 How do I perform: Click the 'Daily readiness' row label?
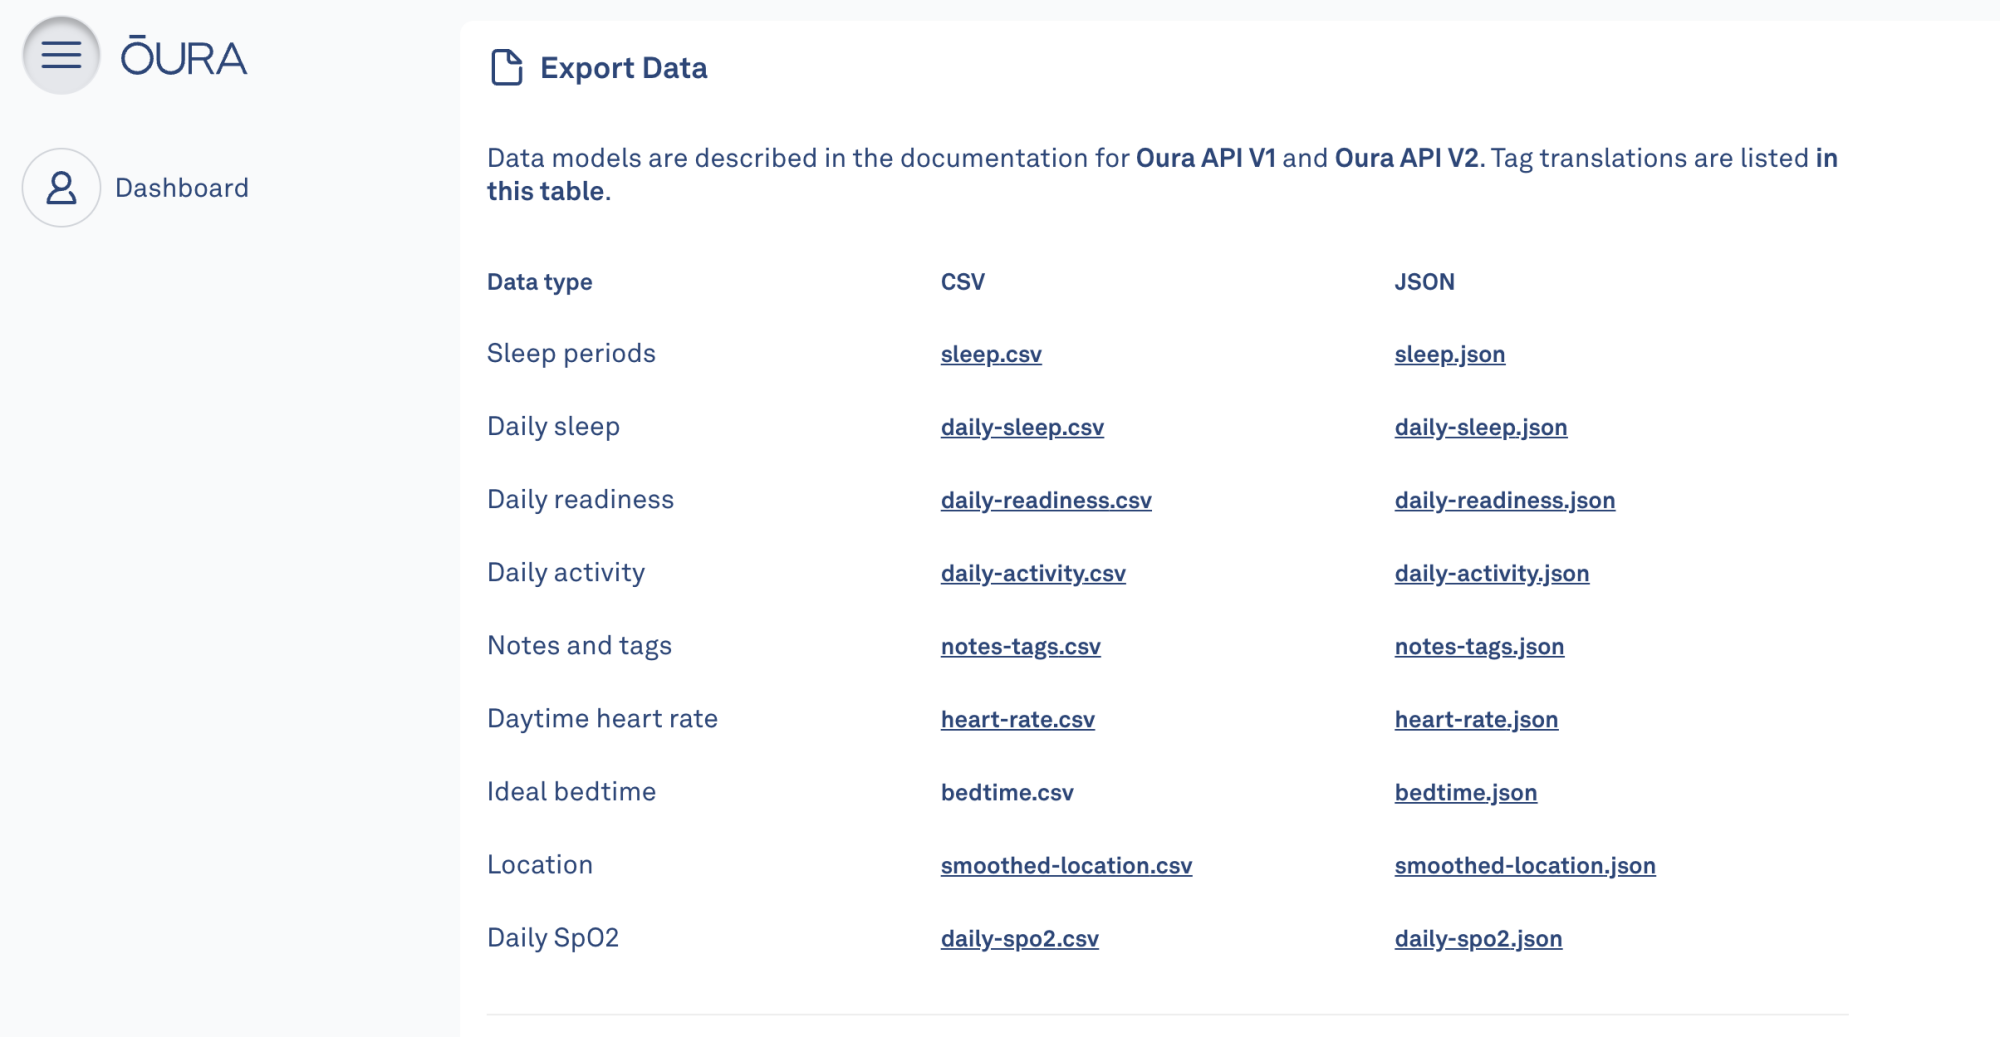(x=580, y=499)
